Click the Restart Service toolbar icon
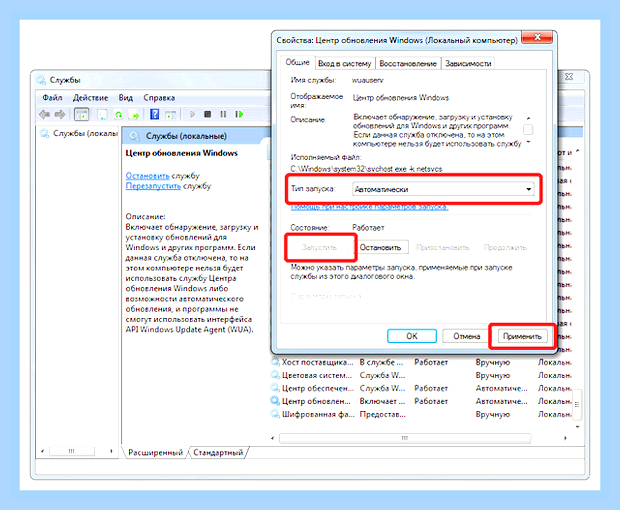 click(x=239, y=114)
